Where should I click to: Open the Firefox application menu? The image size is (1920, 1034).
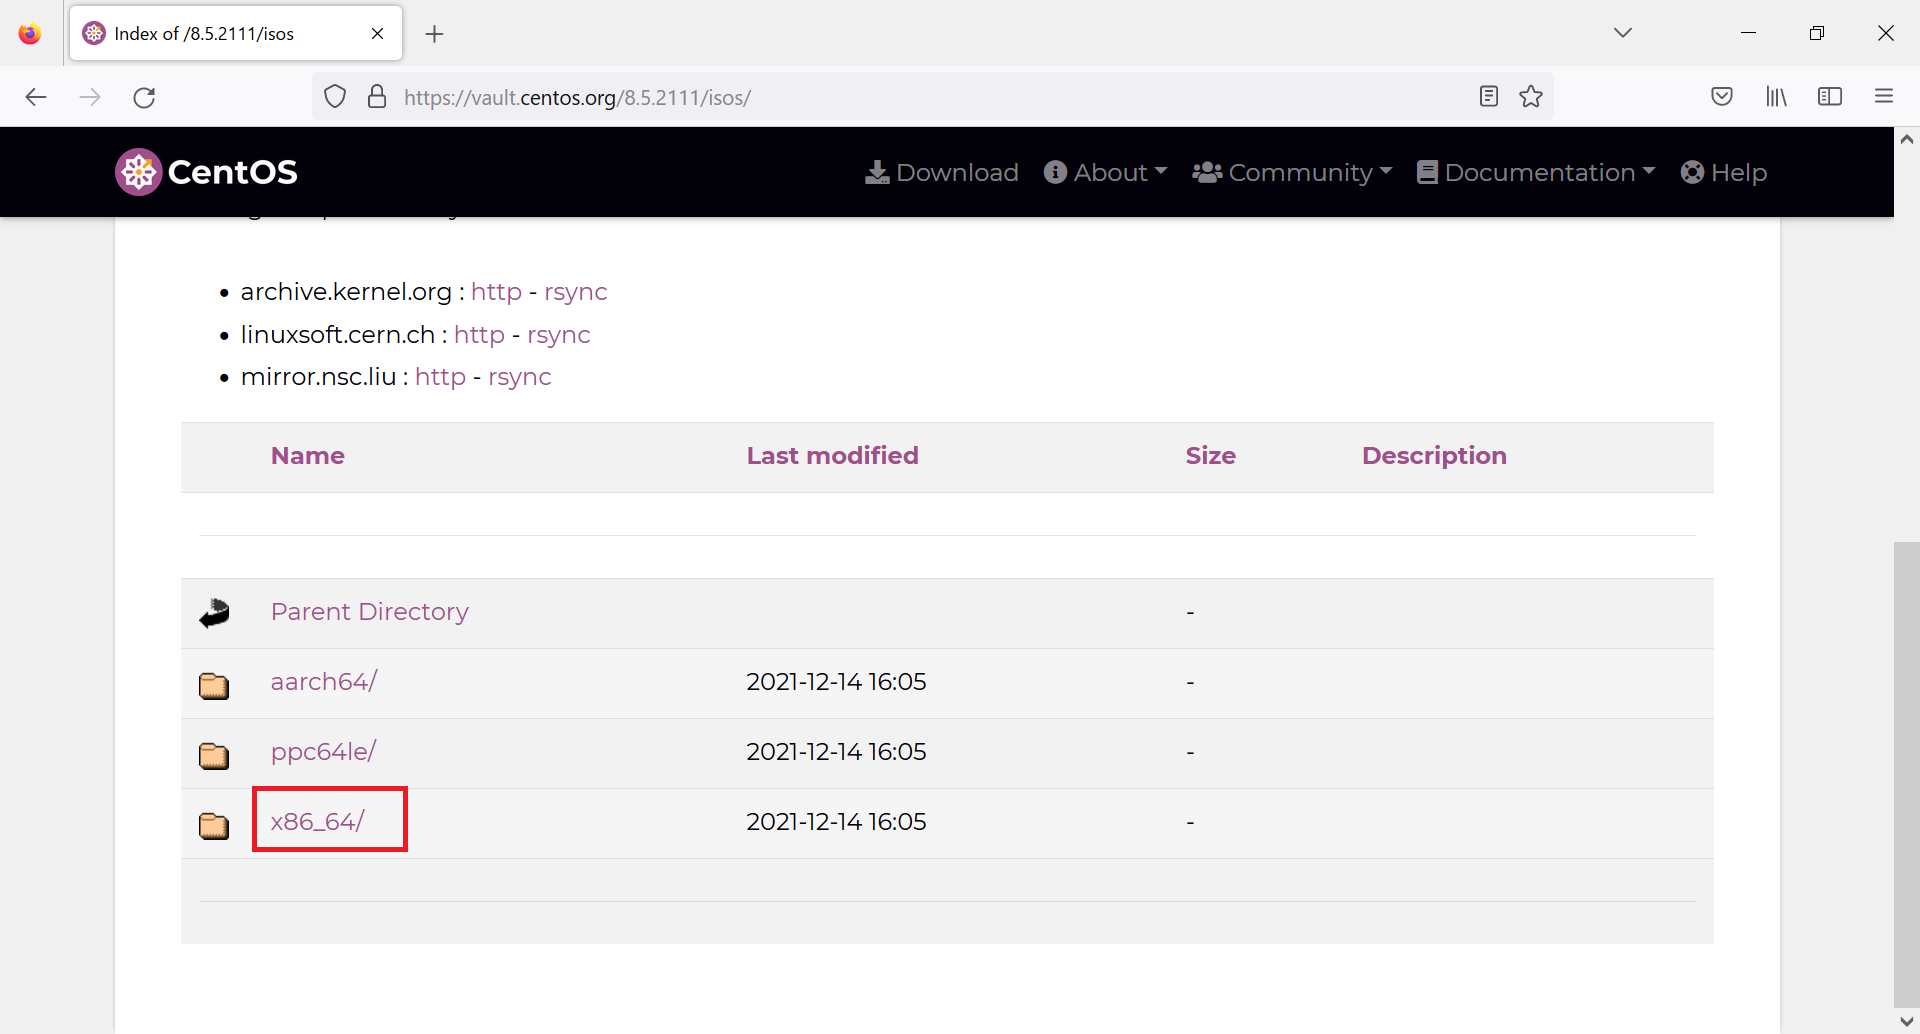[1884, 96]
